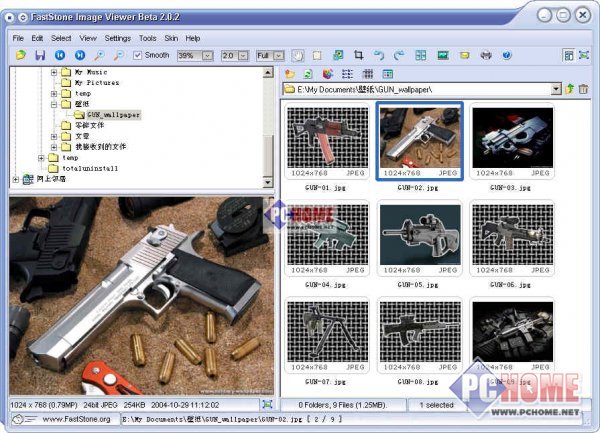This screenshot has width=600, height=433.
Task: Expand the temp folder under My Pictures
Action: click(54, 93)
